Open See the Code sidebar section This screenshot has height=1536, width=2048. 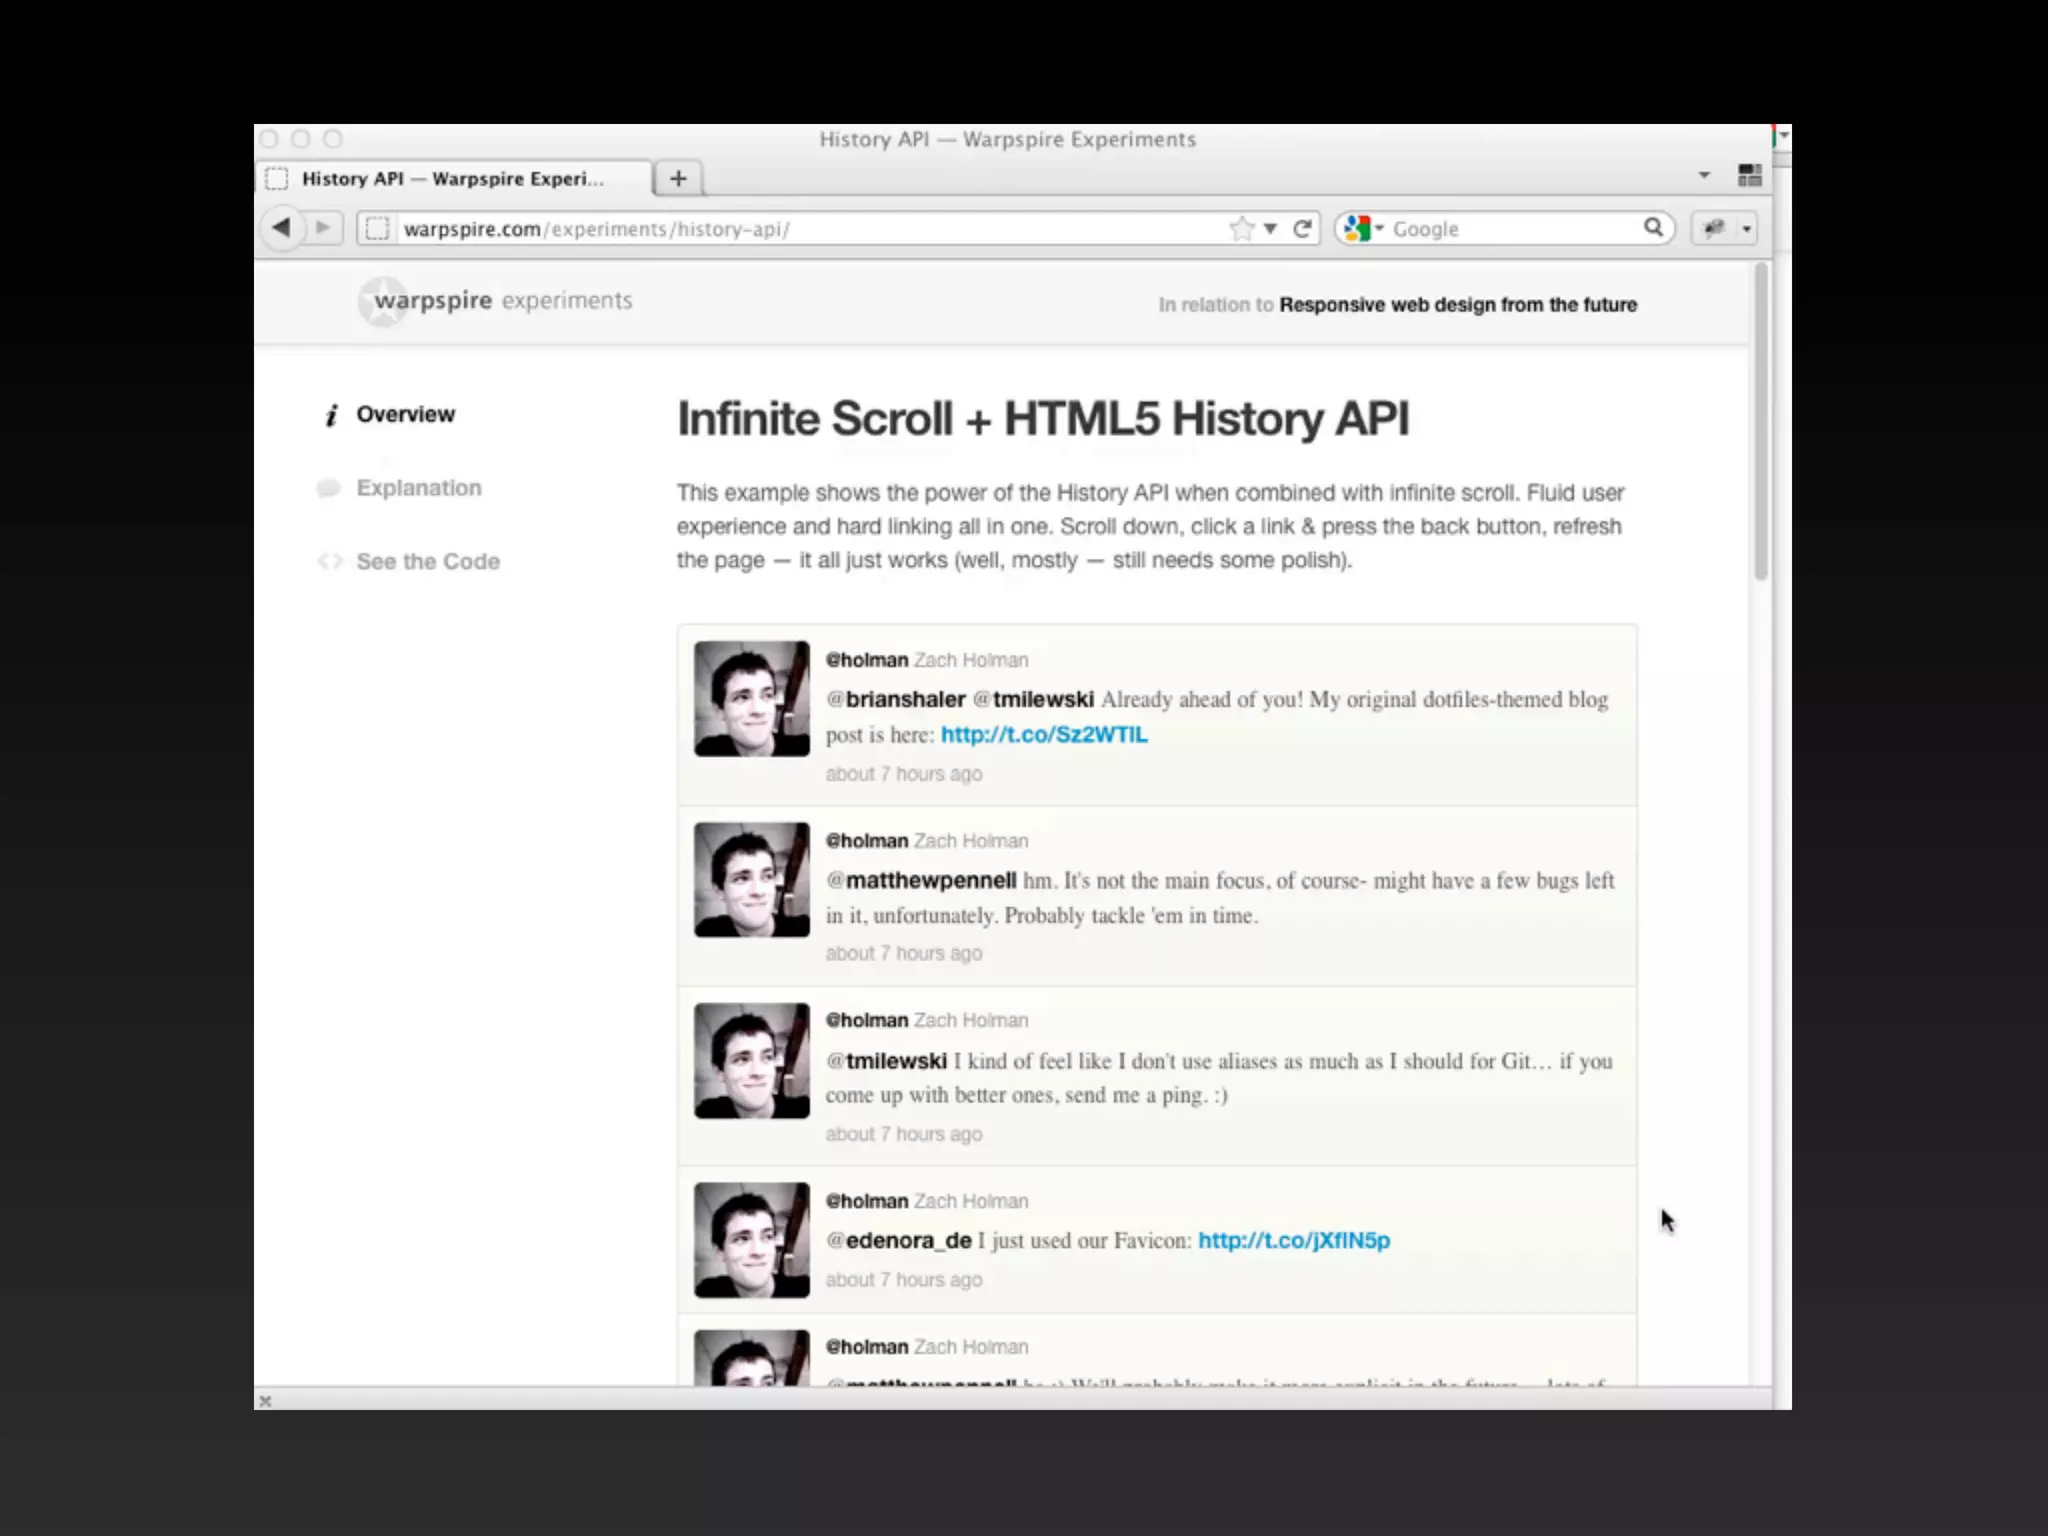pyautogui.click(x=427, y=562)
